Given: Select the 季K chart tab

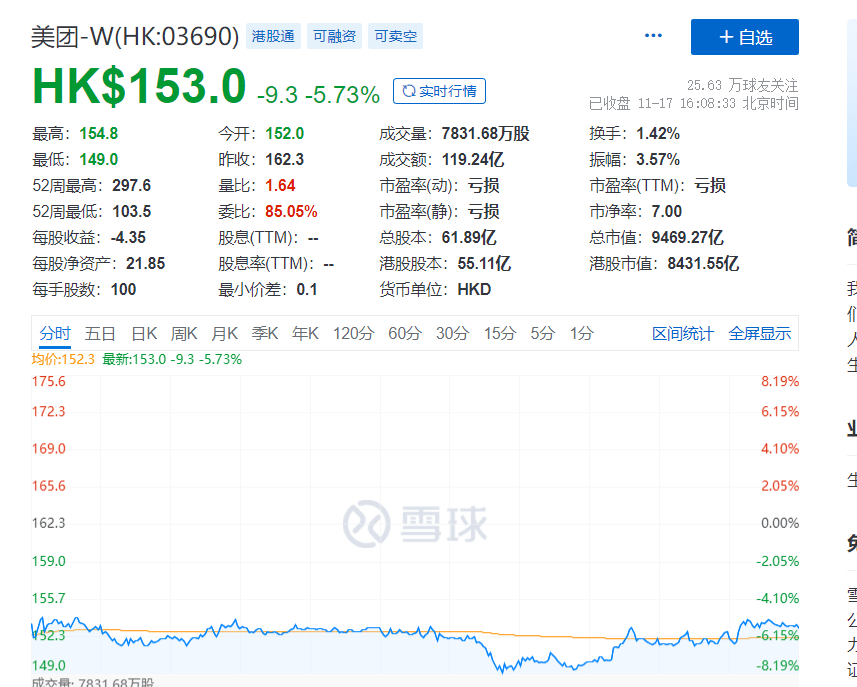Looking at the screenshot, I should (265, 334).
